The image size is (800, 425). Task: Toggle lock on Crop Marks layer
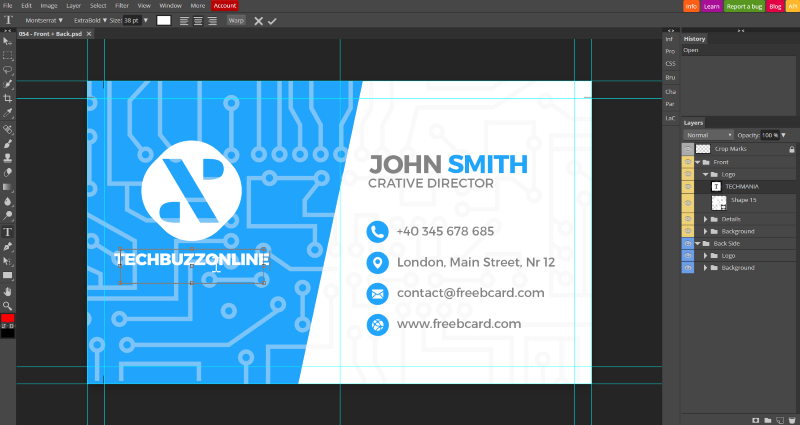point(792,149)
